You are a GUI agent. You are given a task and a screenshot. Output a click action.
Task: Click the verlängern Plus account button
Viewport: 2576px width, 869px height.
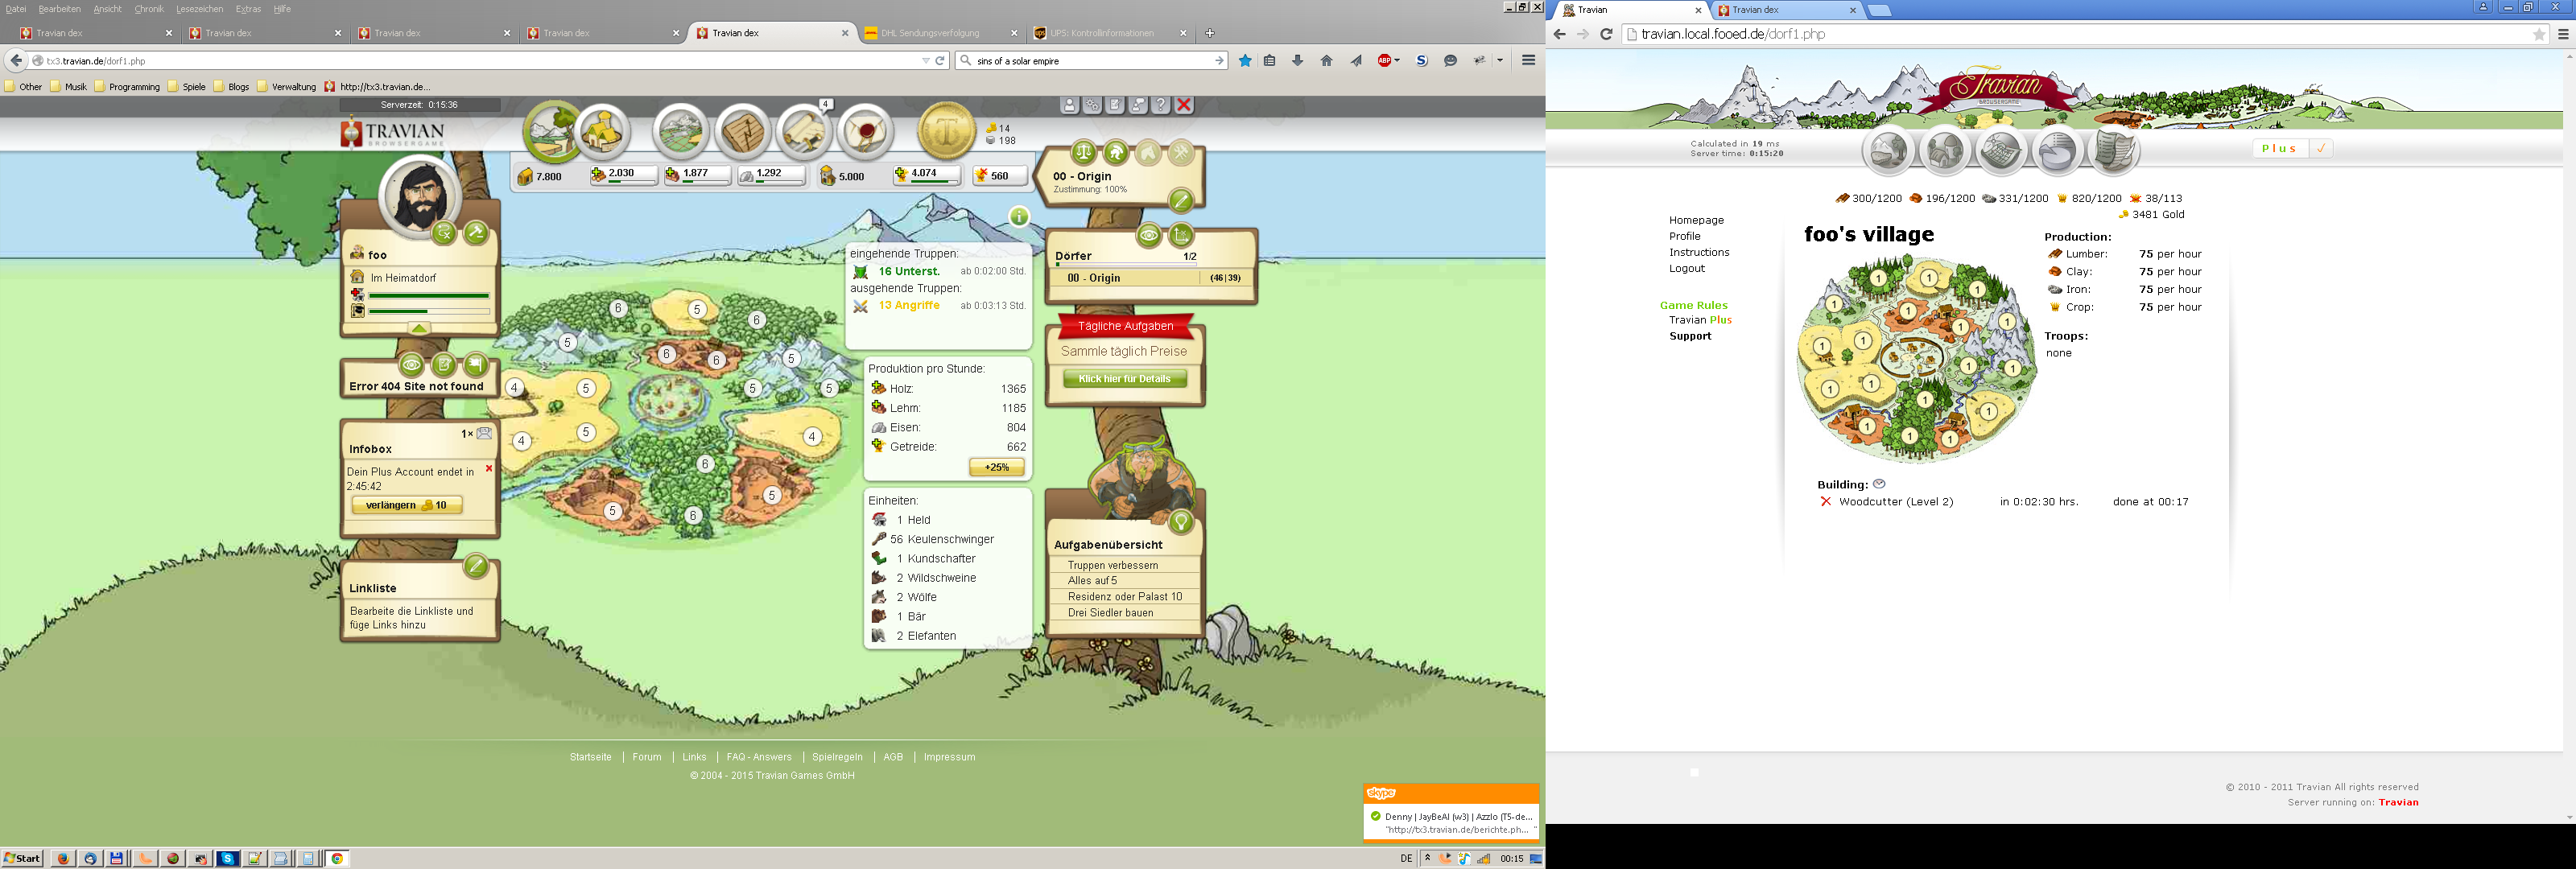(x=406, y=505)
